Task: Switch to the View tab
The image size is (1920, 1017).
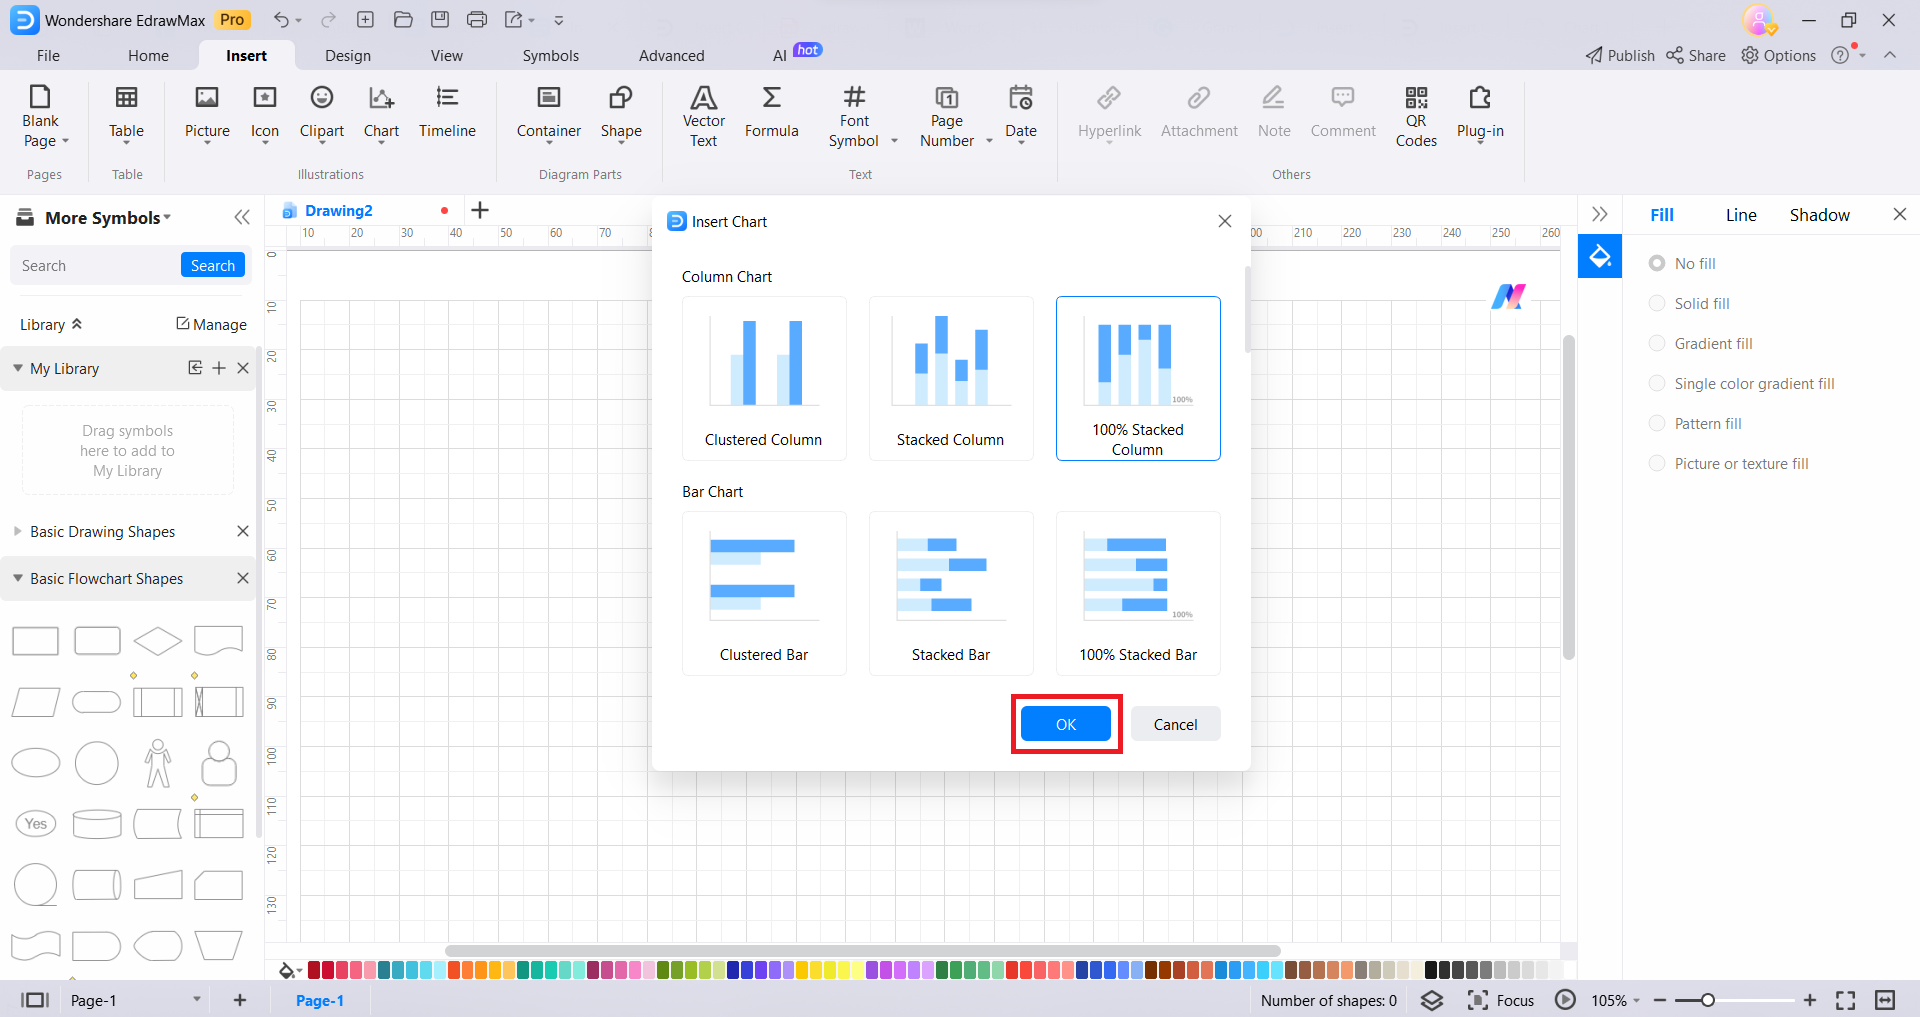Action: 447,56
